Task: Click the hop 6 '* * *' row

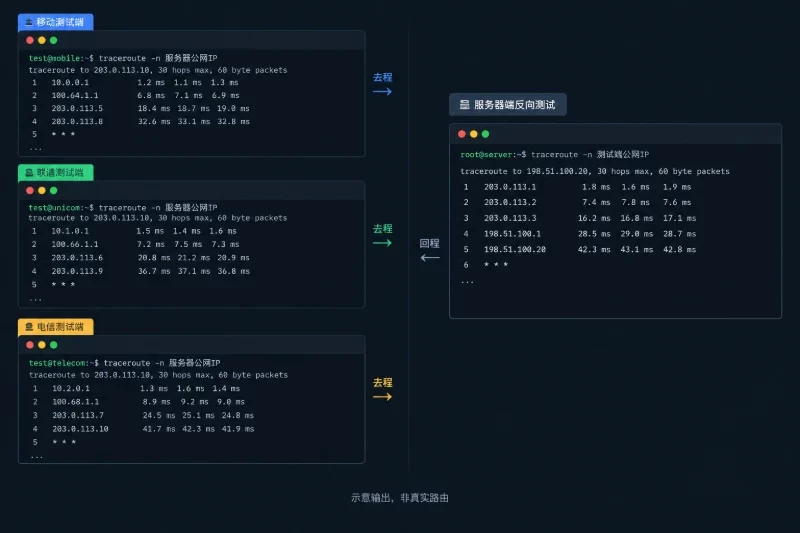Action: point(486,265)
